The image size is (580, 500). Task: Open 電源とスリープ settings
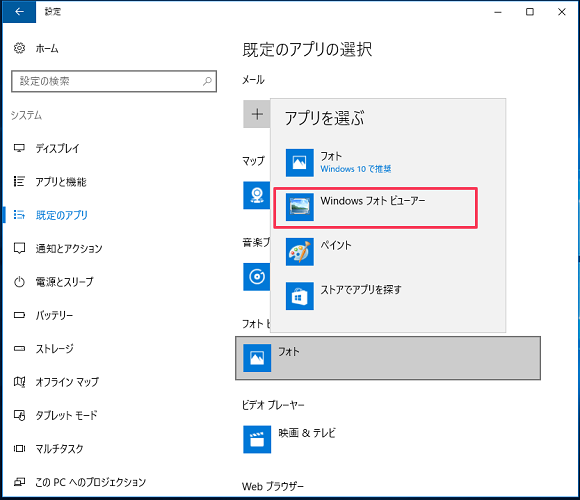(x=64, y=282)
